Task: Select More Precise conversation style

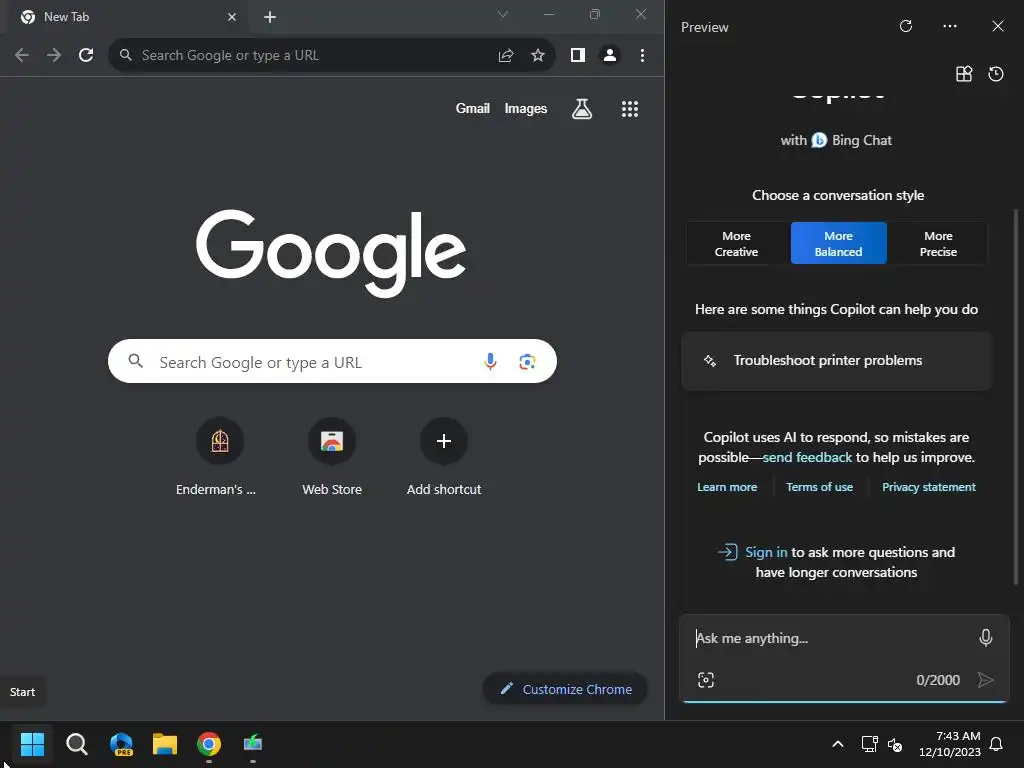Action: click(938, 244)
